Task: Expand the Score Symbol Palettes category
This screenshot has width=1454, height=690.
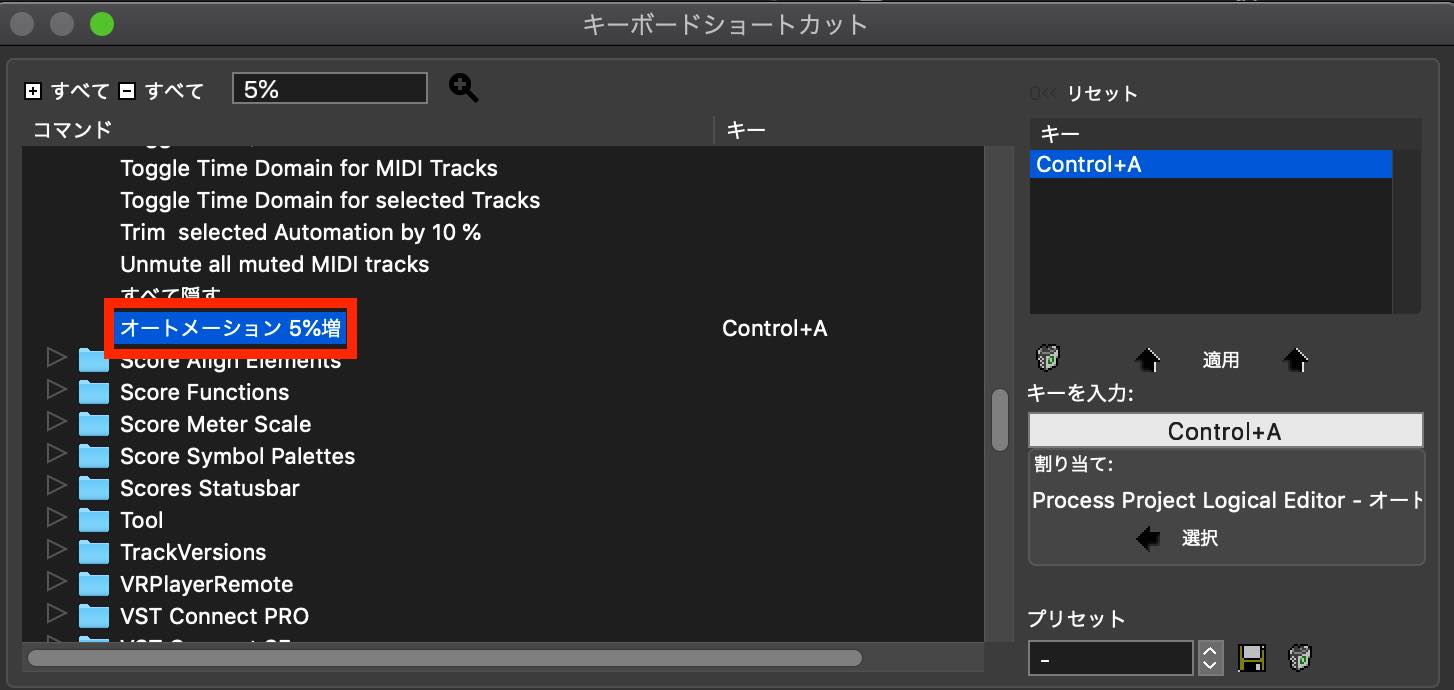Action: click(56, 455)
